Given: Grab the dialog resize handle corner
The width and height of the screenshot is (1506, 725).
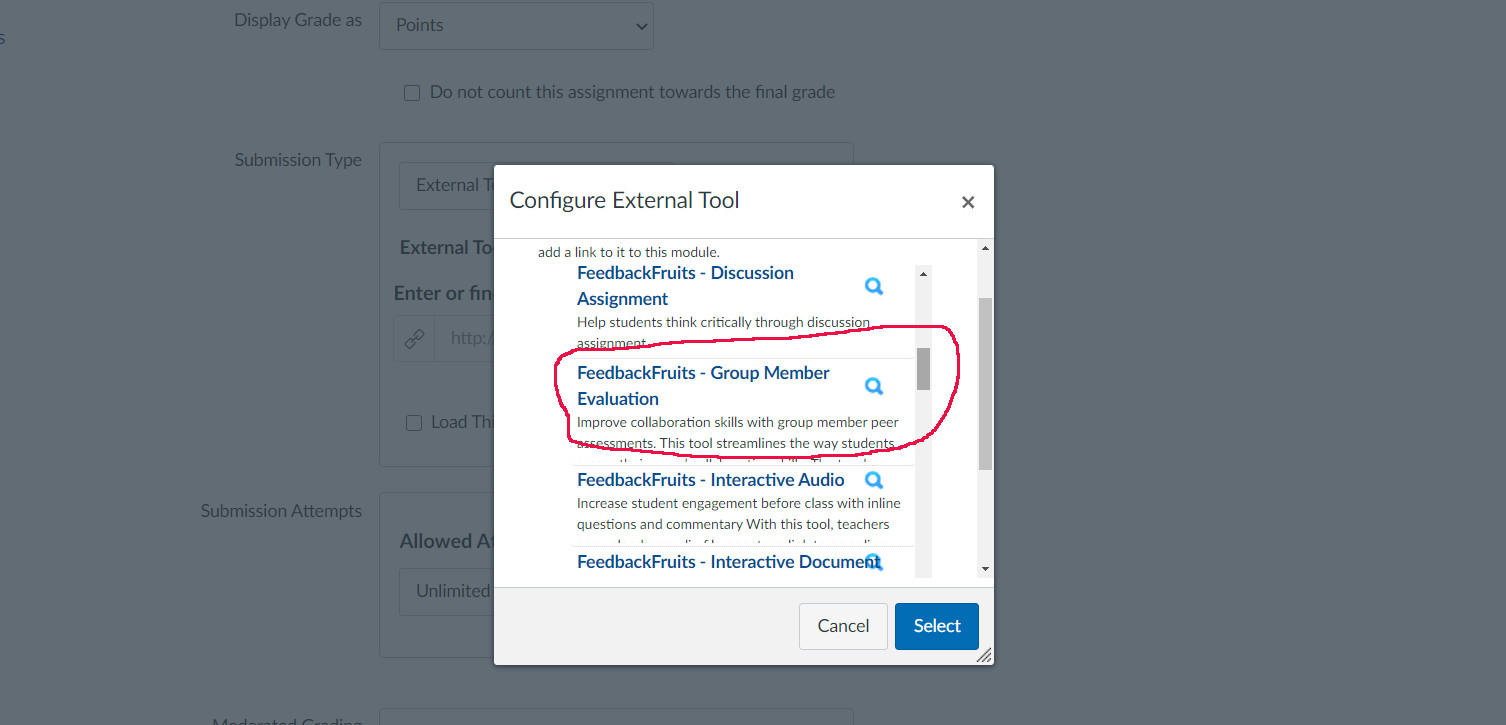Looking at the screenshot, I should pos(984,655).
